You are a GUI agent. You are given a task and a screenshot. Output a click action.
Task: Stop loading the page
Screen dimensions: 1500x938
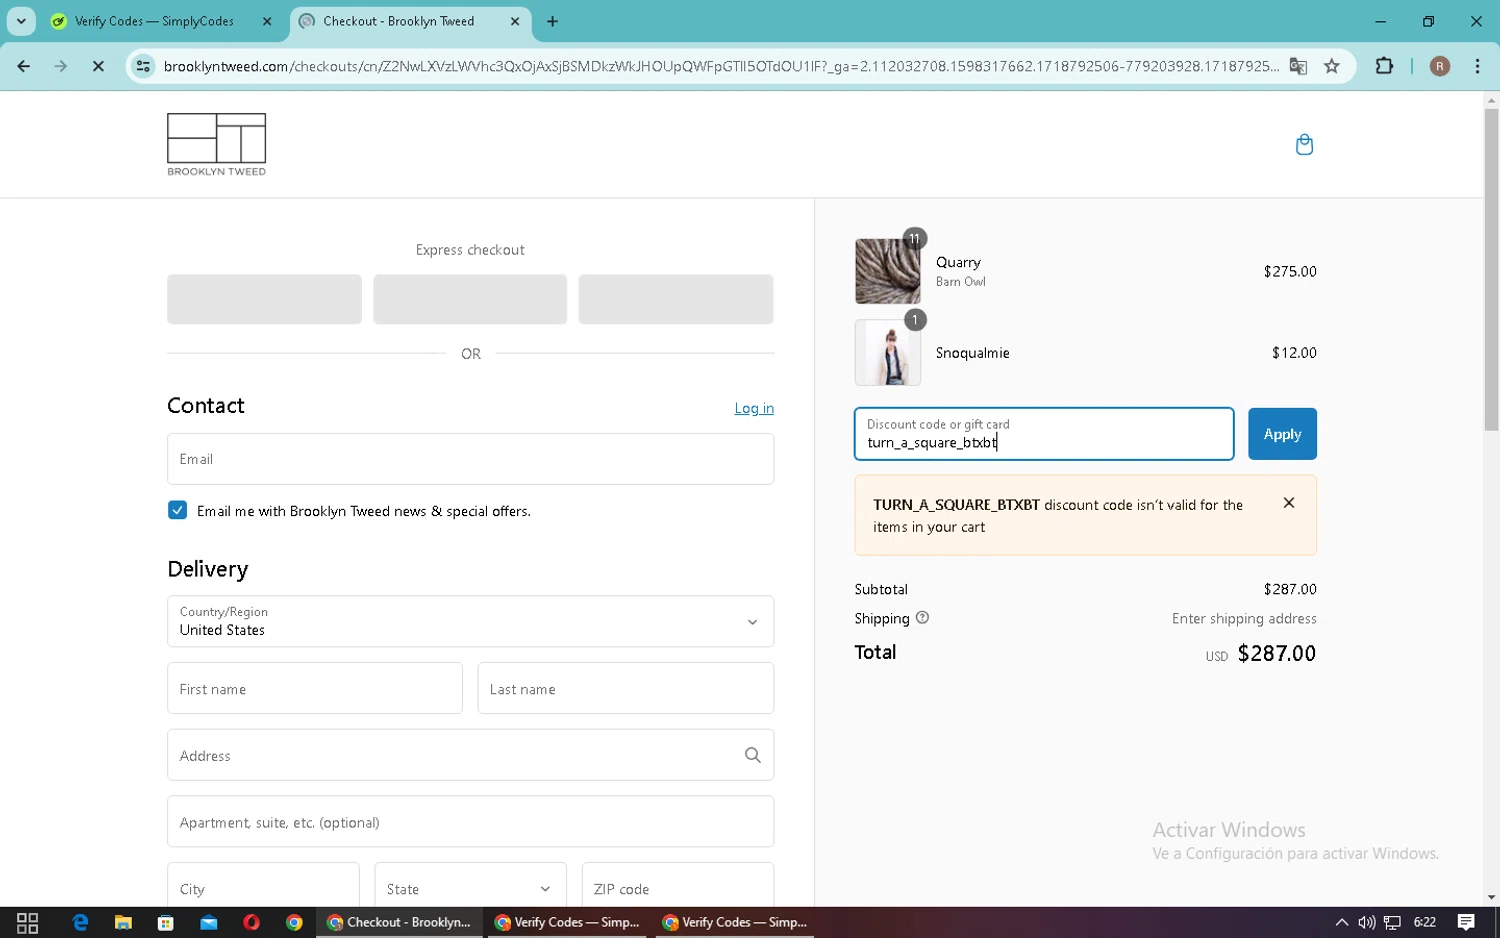[x=98, y=66]
